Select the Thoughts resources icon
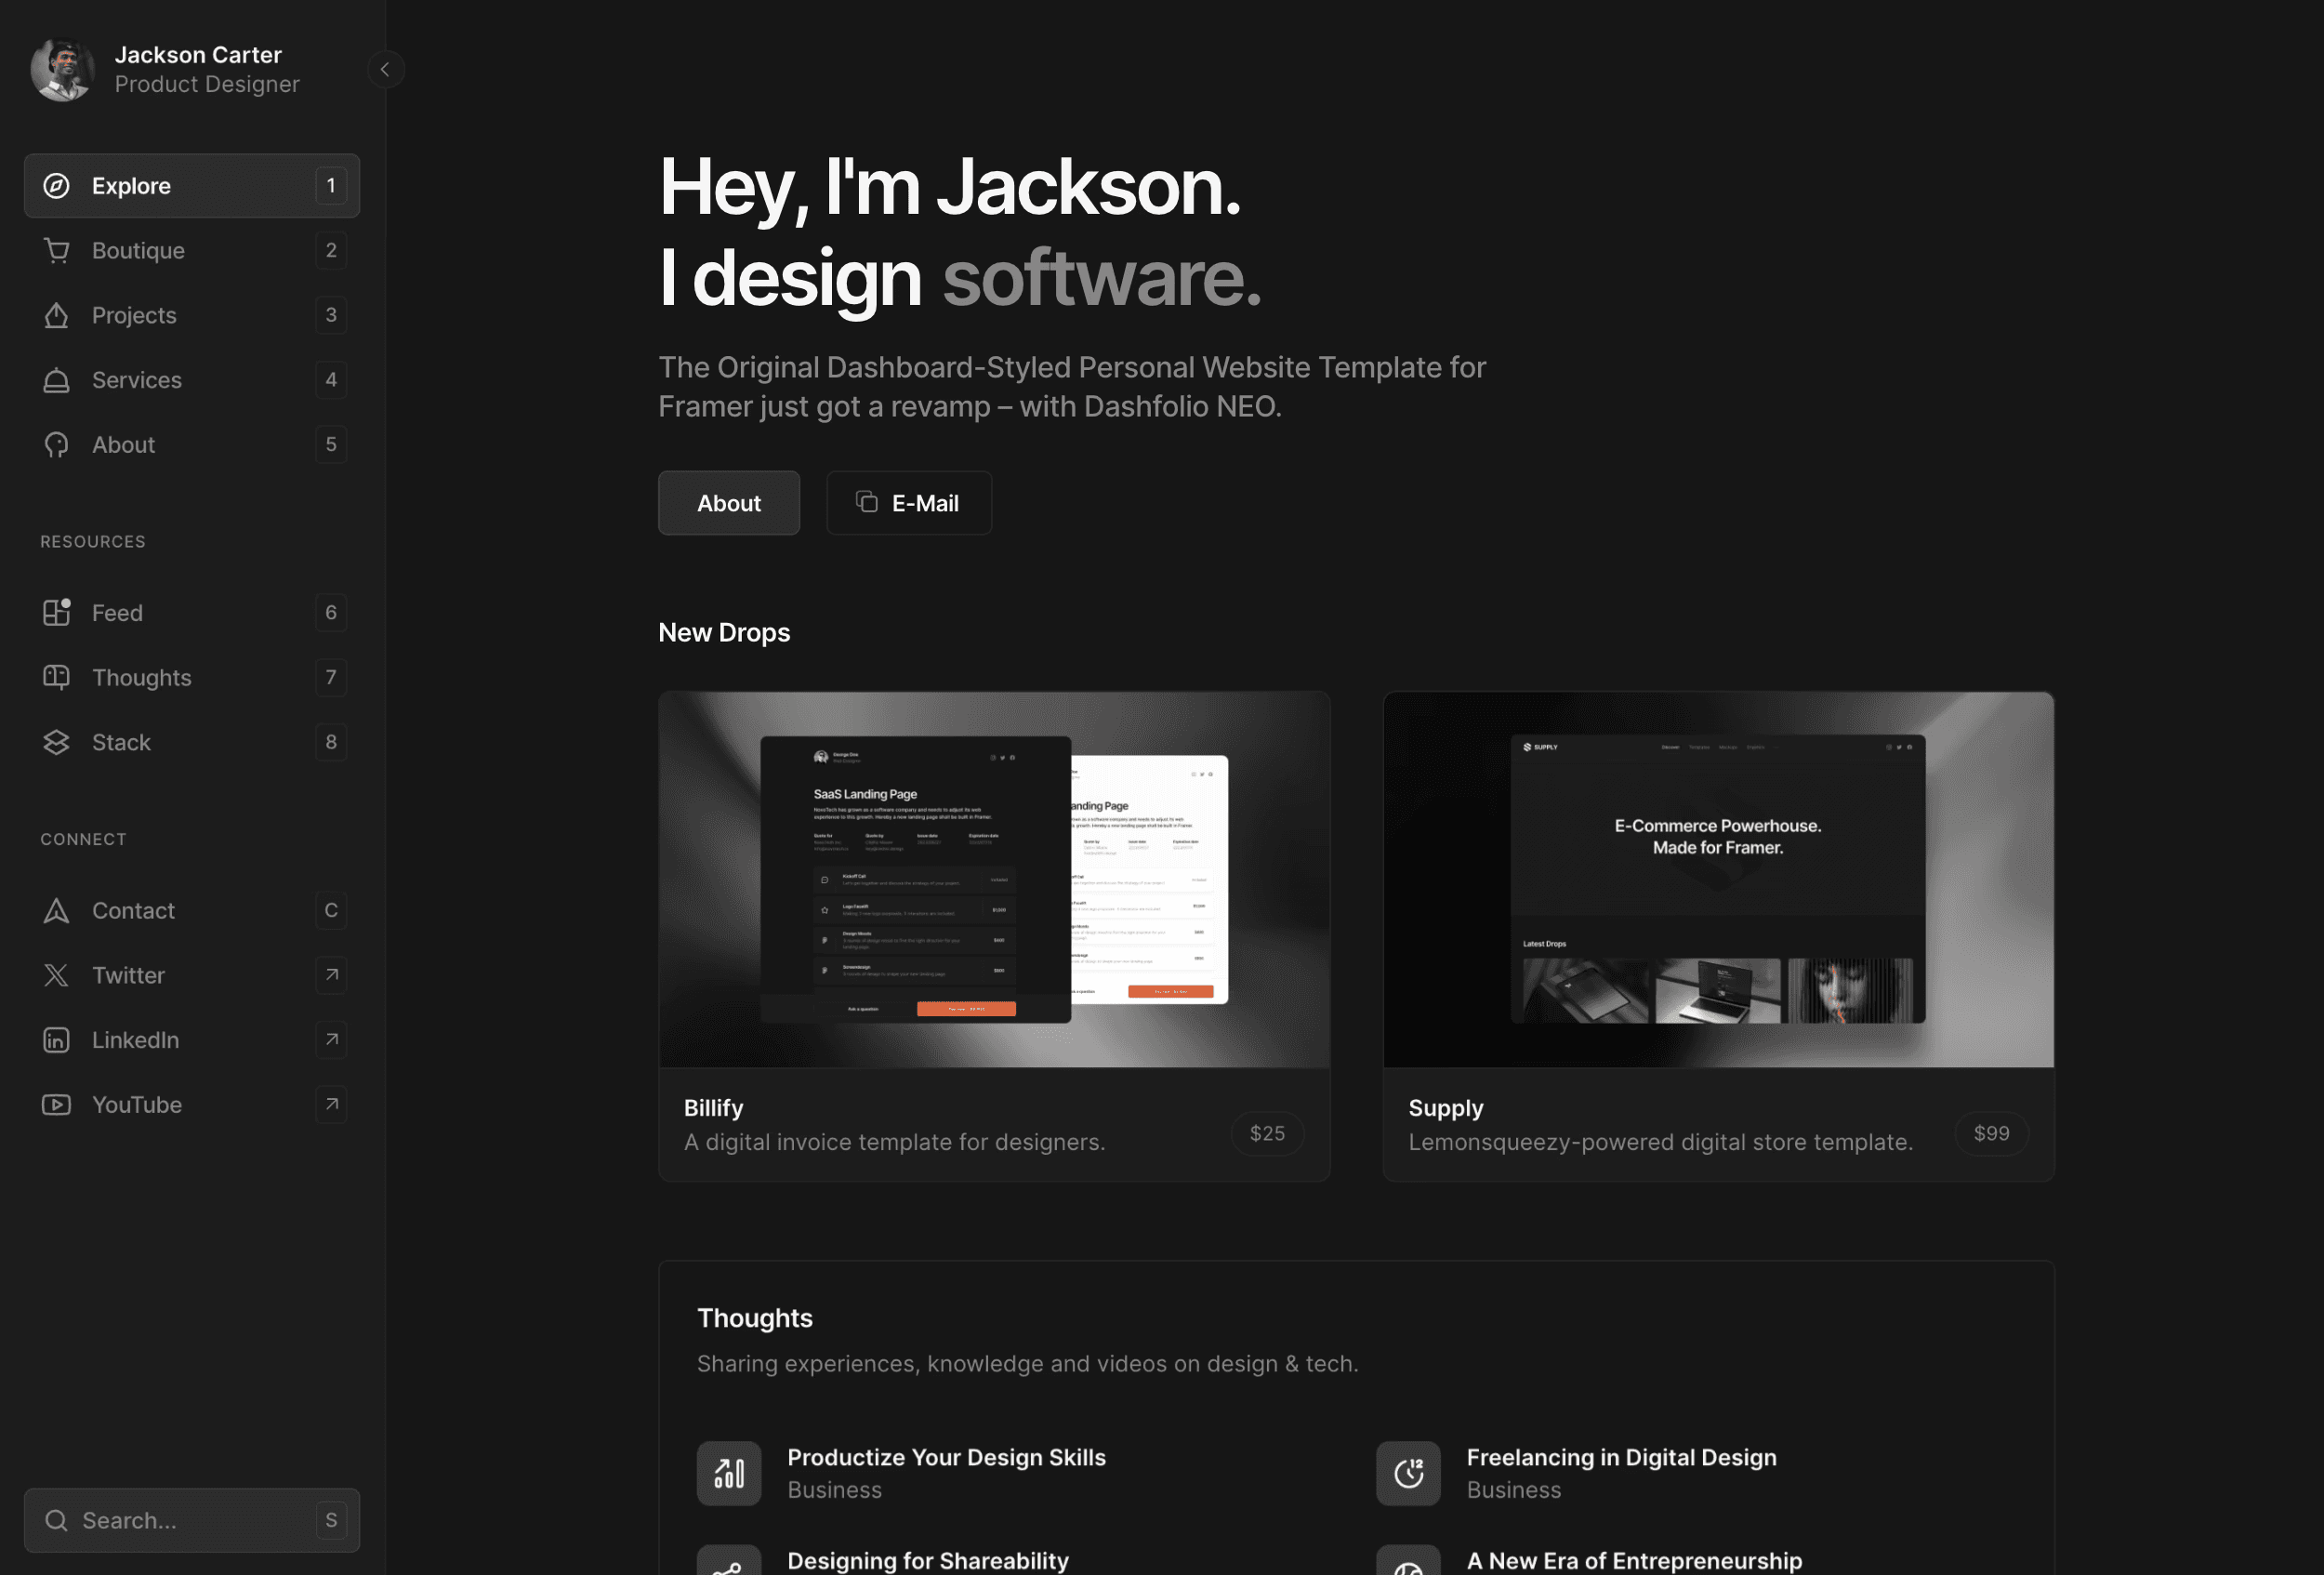 55,677
